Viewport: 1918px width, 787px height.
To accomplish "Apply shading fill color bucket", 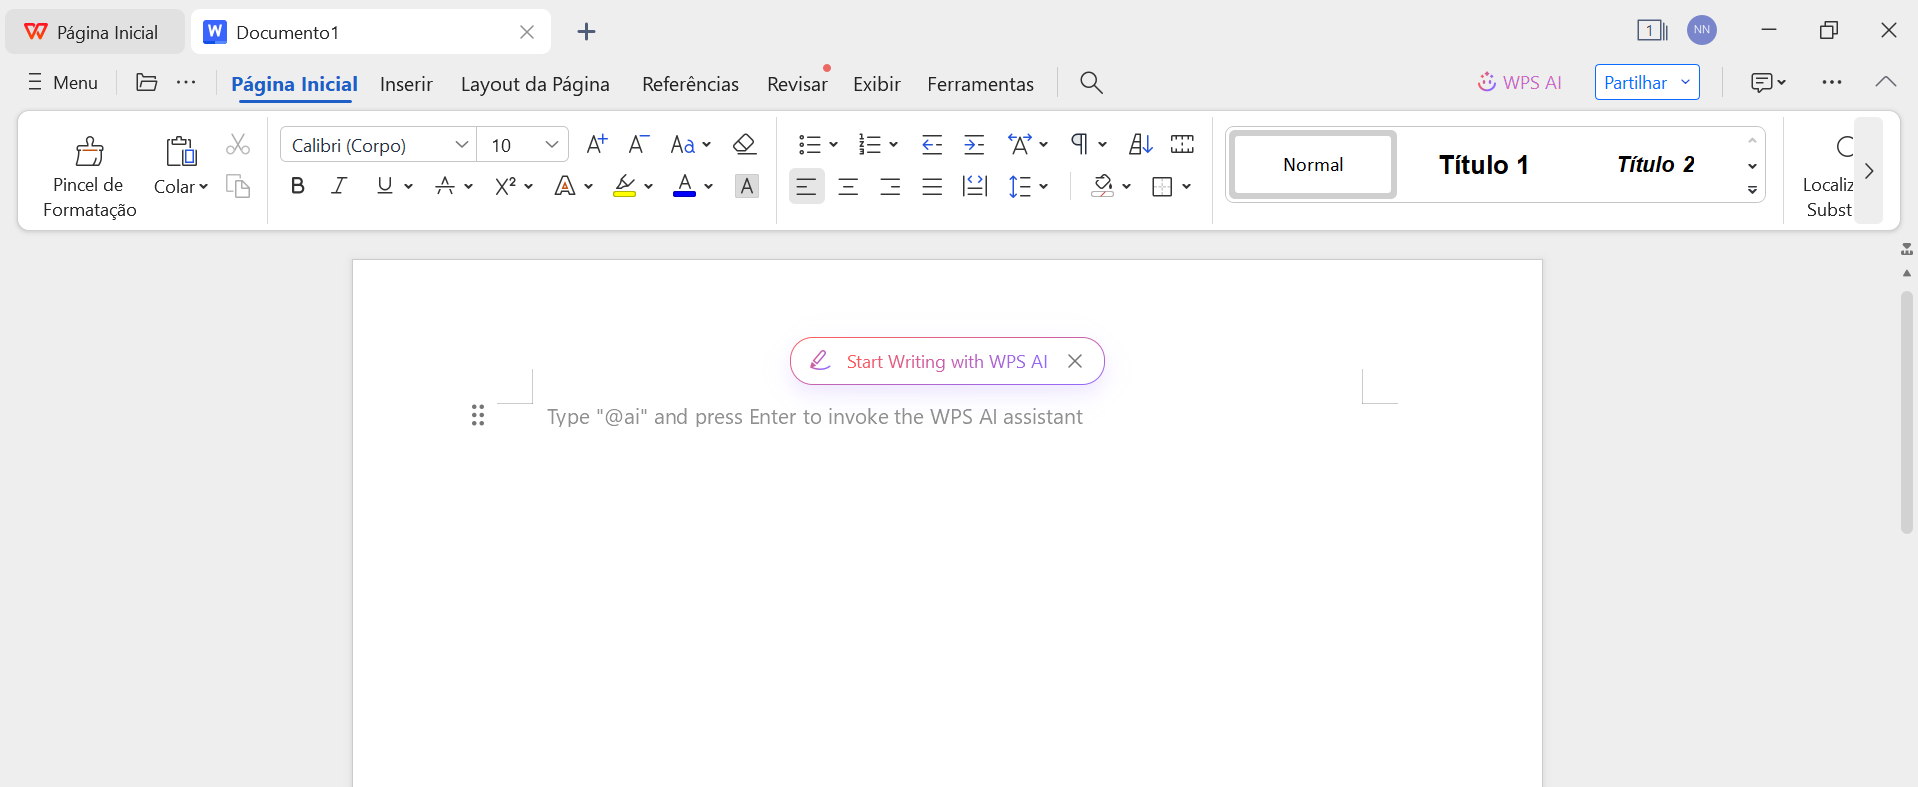I will [x=1102, y=186].
